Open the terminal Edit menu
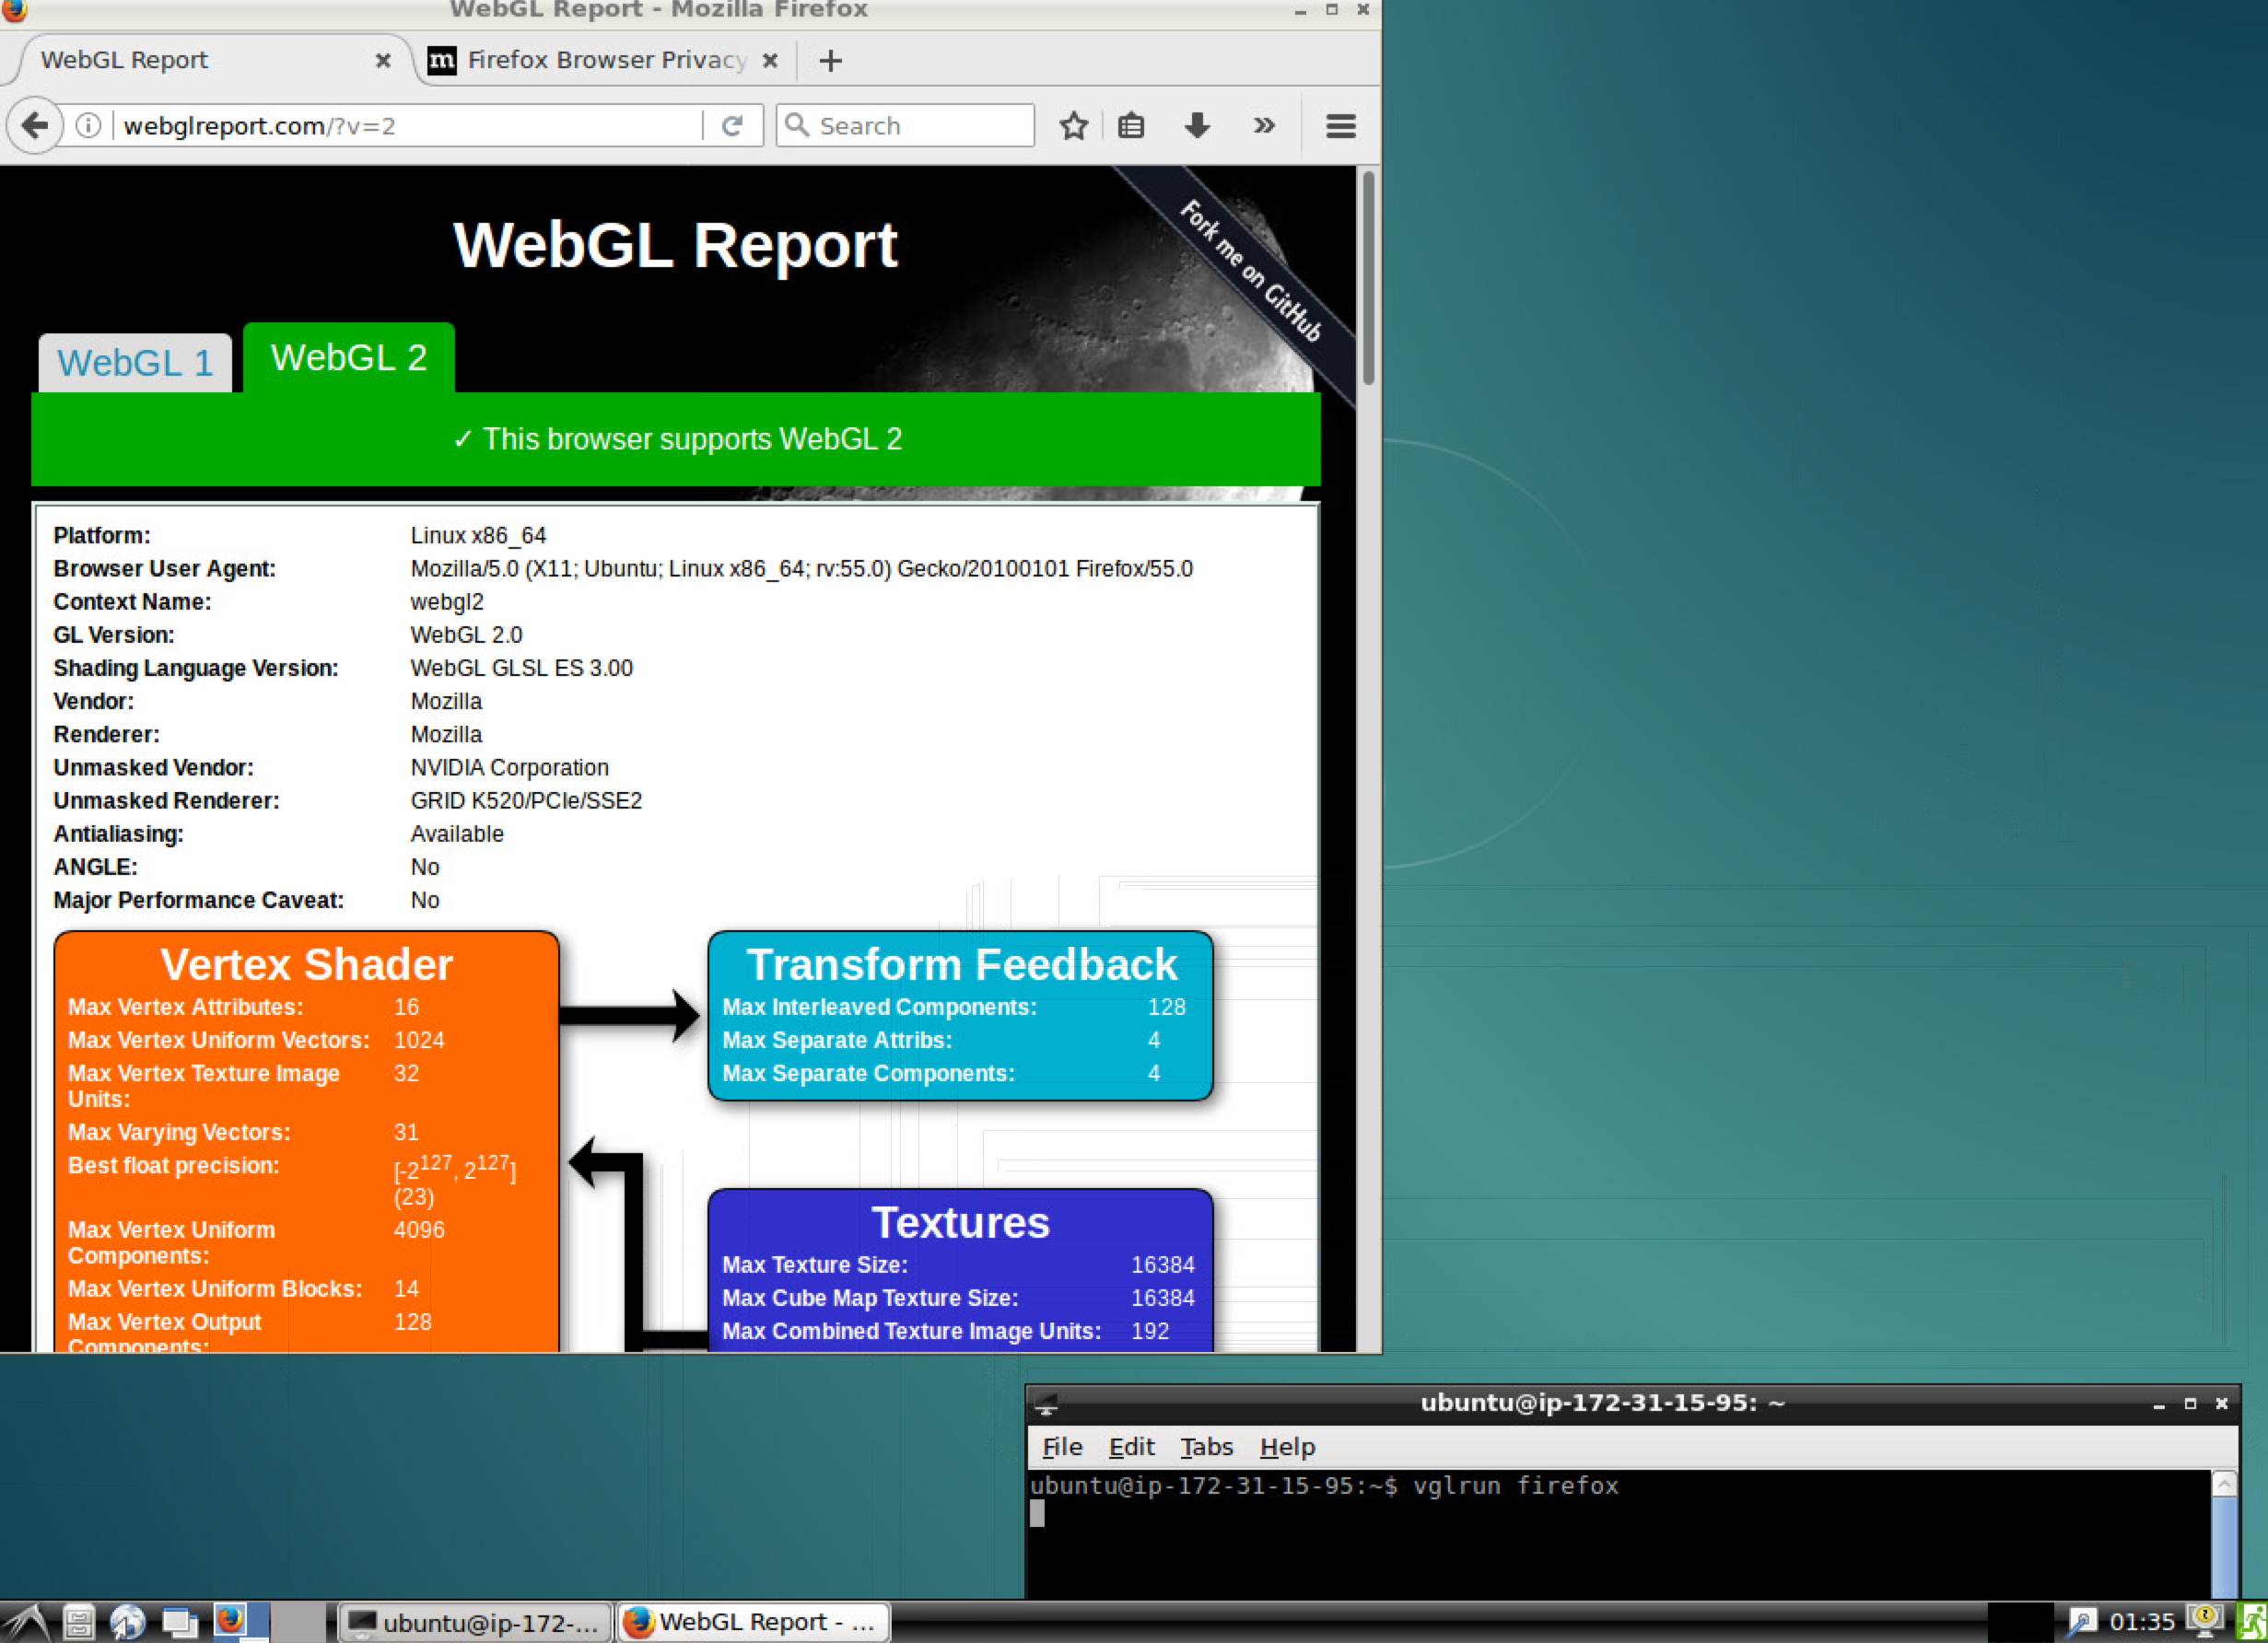The height and width of the screenshot is (1643, 2268). coord(1131,1447)
